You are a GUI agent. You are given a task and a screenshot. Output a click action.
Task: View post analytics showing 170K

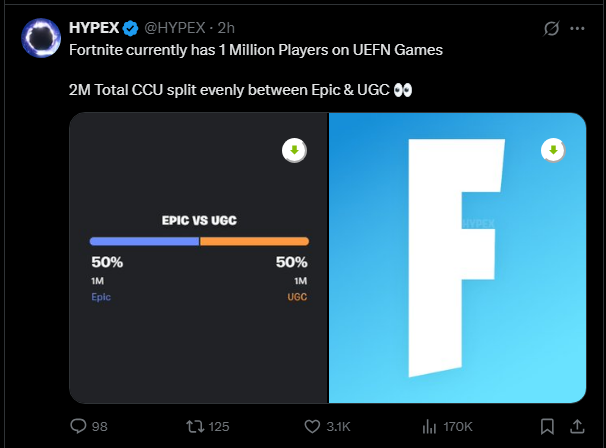(x=430, y=427)
